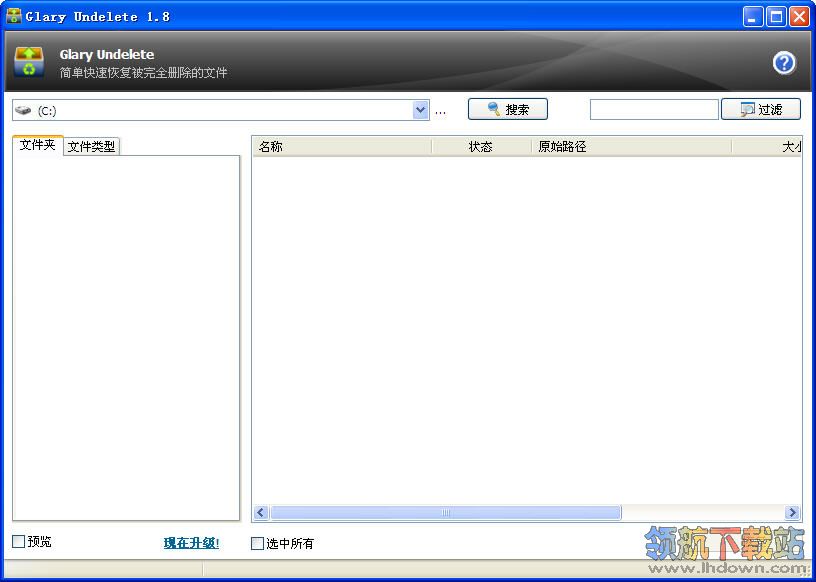Screen dimensions: 816x582
Task: Maximize the Glary Undelete window
Action: (x=776, y=17)
